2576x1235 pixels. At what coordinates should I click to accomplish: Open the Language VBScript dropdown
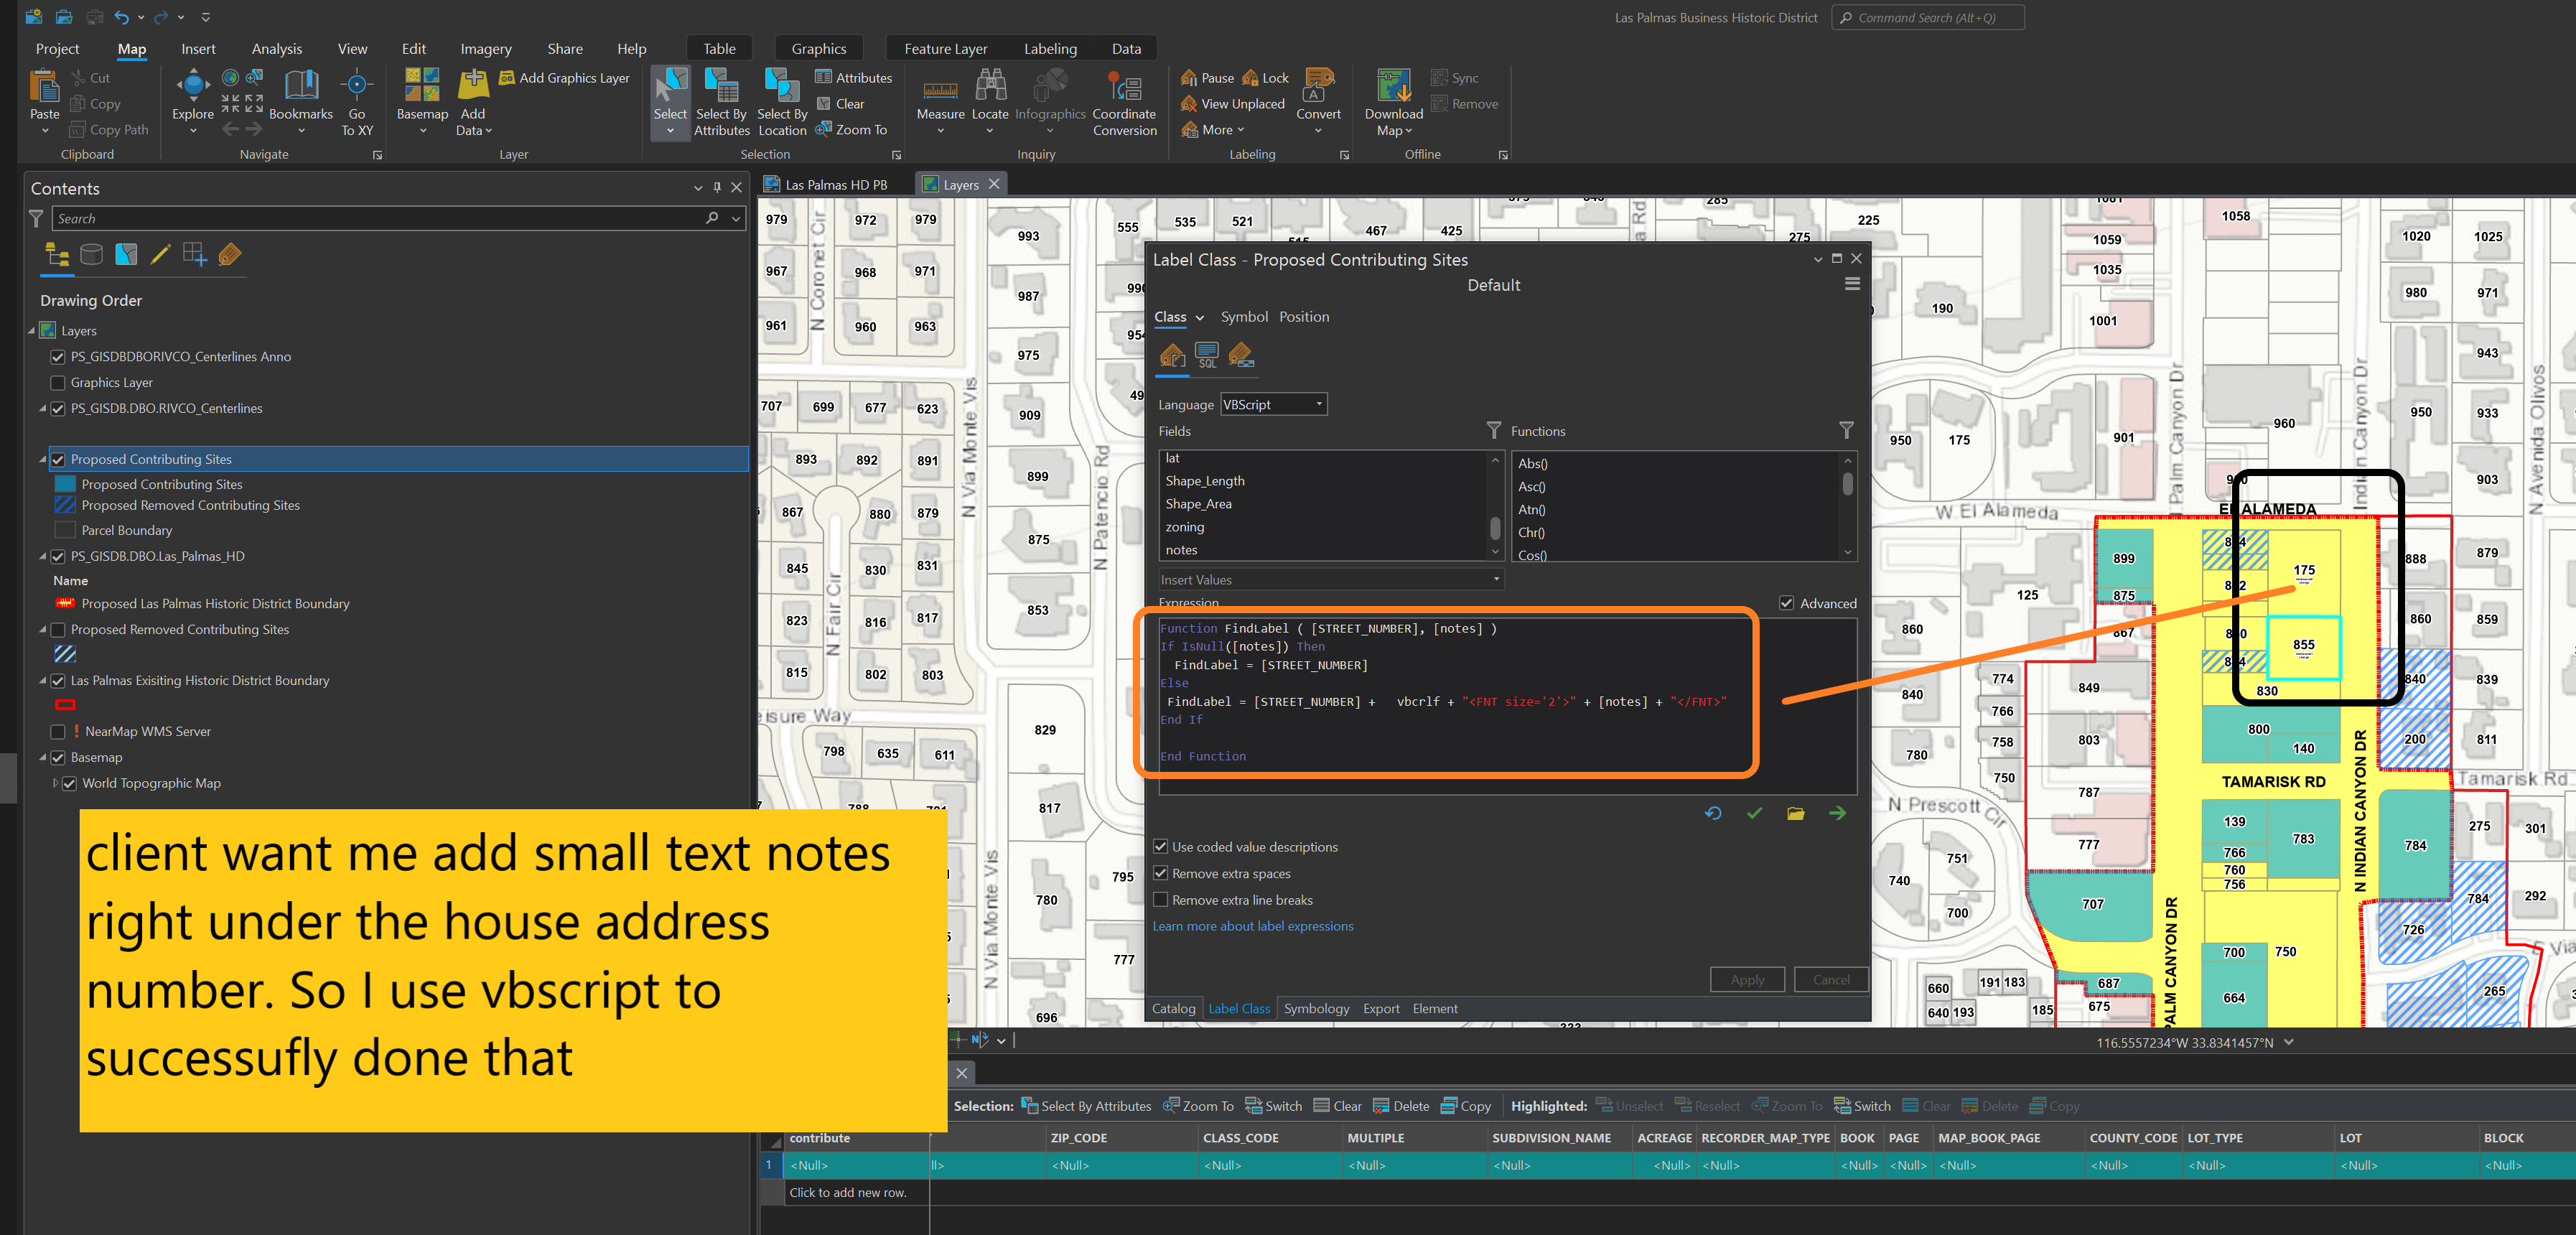click(x=1273, y=405)
